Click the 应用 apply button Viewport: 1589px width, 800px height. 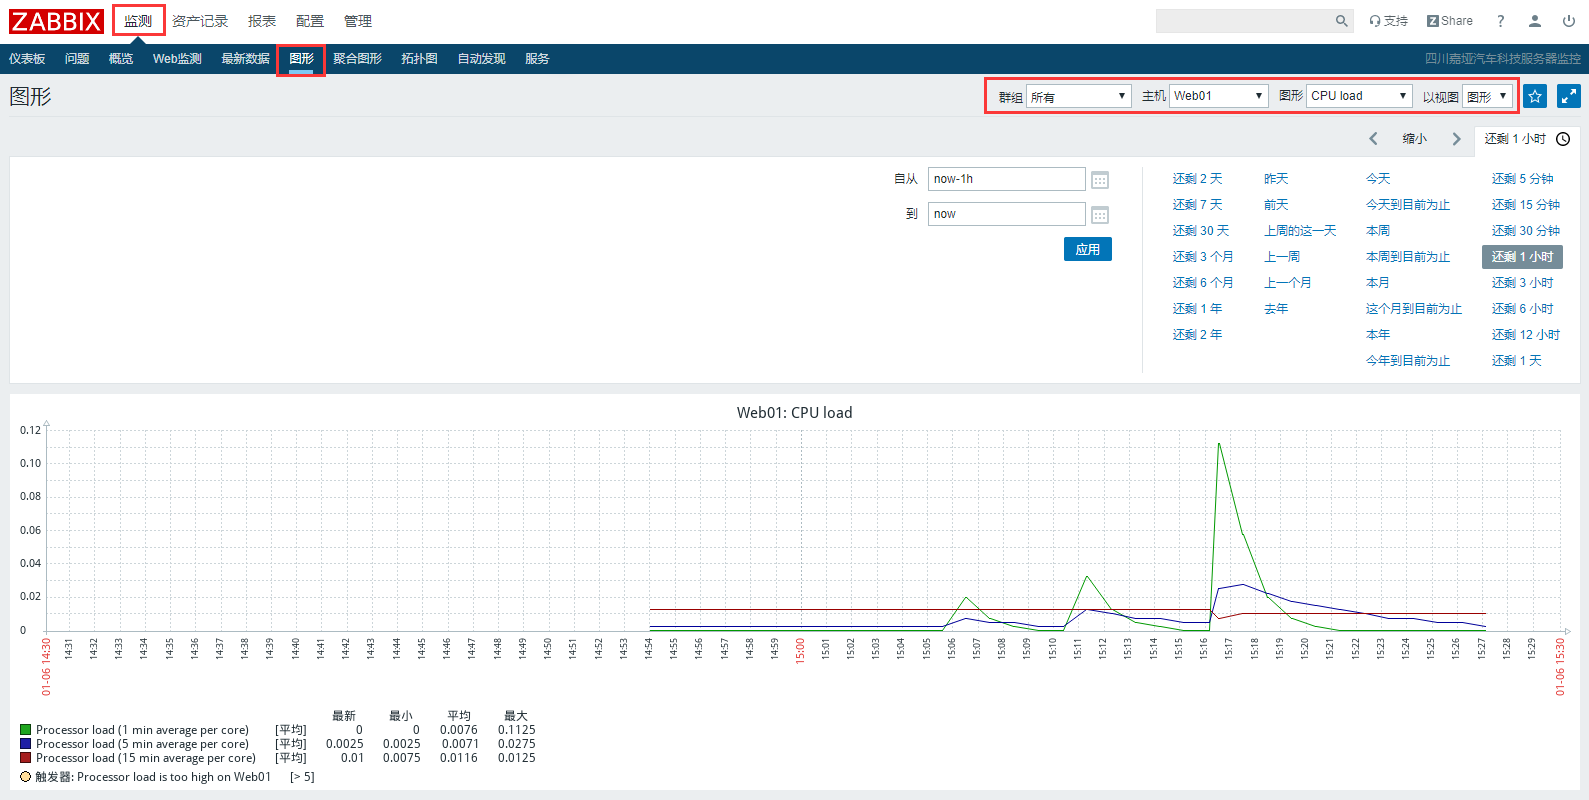click(x=1088, y=249)
